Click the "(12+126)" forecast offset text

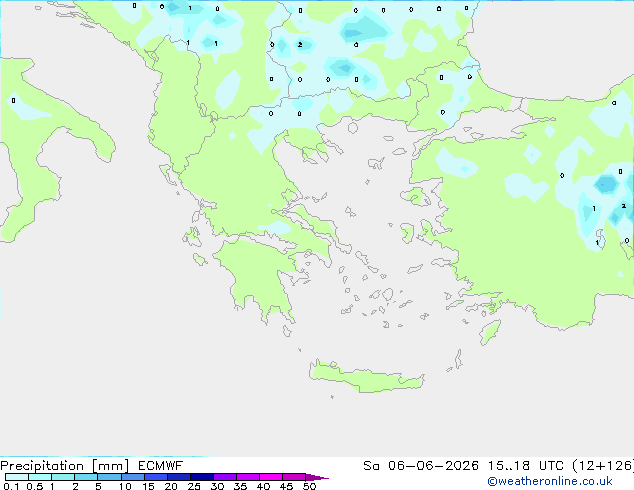[603, 466]
